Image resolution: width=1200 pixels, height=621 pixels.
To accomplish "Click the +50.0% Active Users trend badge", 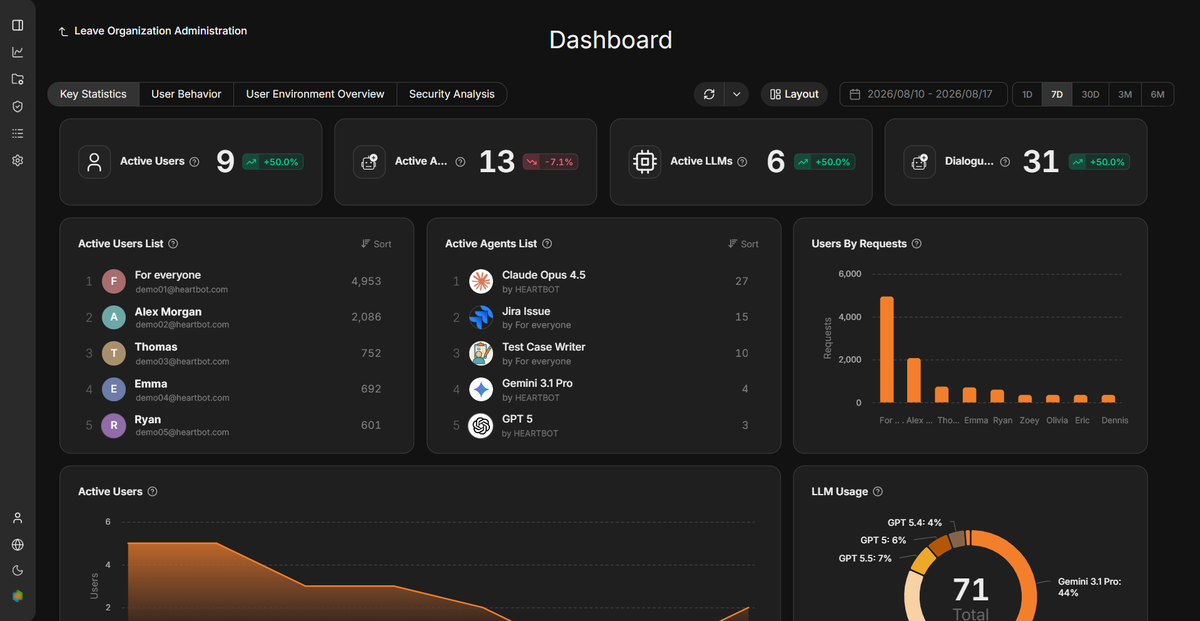I will point(273,162).
